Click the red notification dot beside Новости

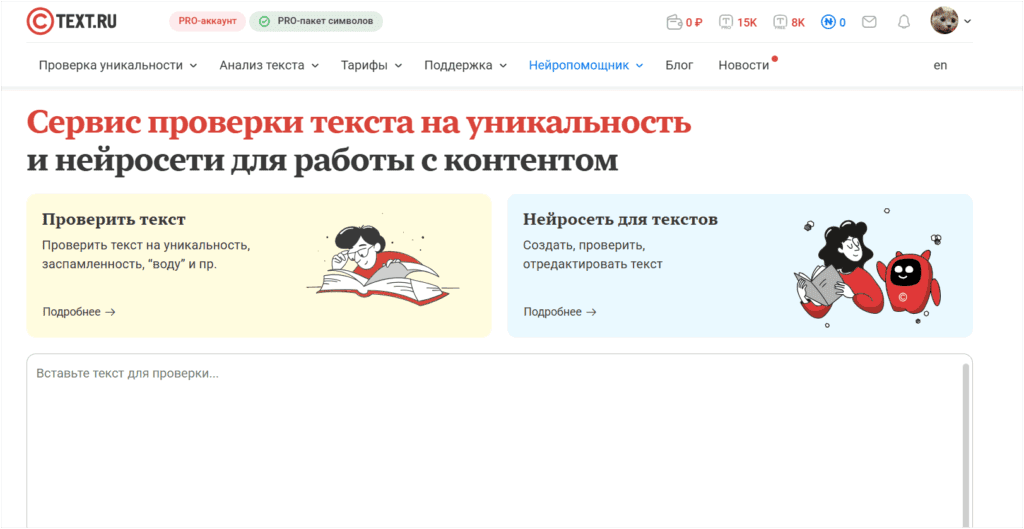pyautogui.click(x=775, y=59)
